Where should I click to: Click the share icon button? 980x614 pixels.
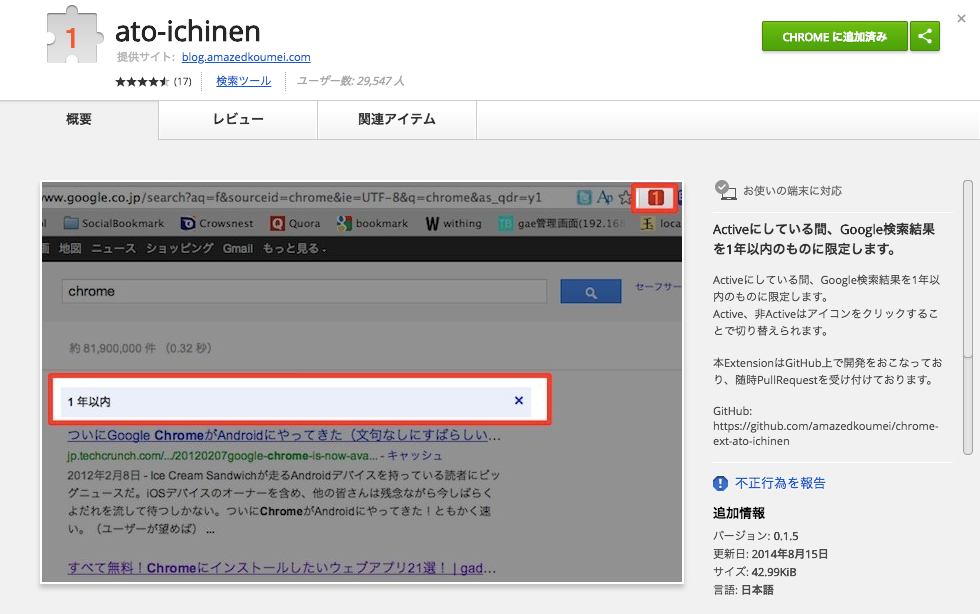(925, 36)
